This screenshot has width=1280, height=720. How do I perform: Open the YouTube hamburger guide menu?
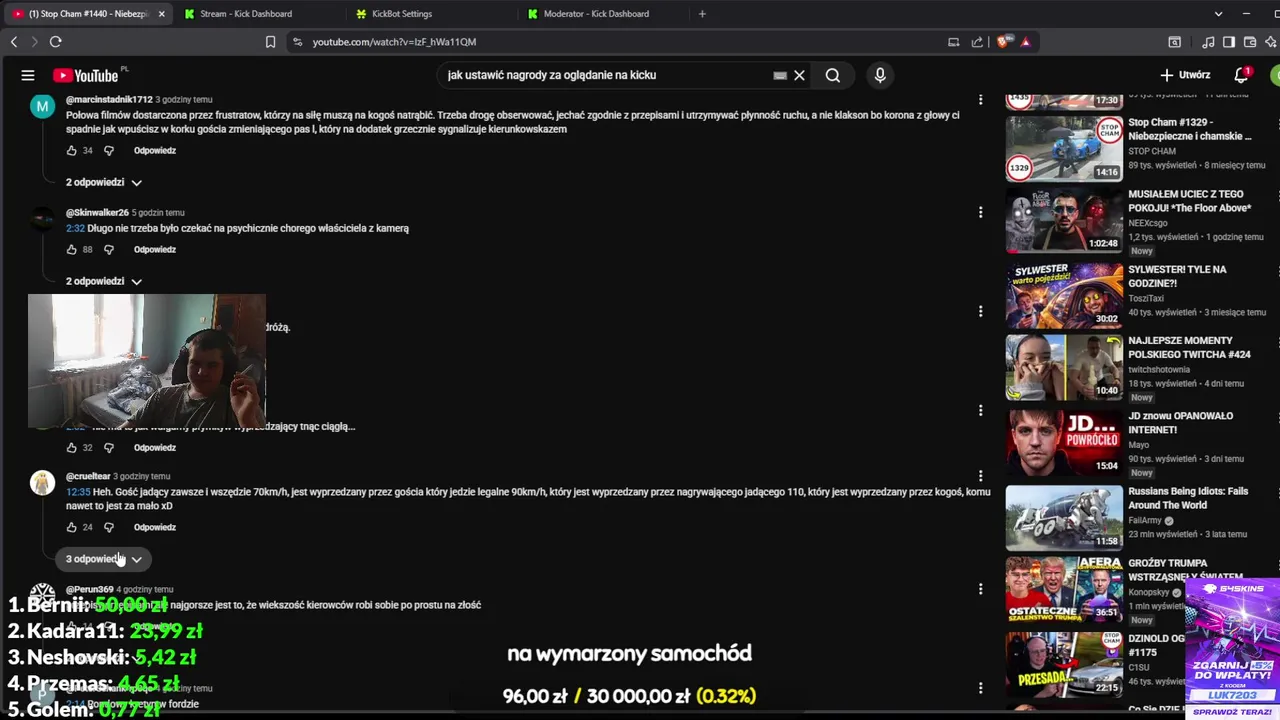click(28, 75)
